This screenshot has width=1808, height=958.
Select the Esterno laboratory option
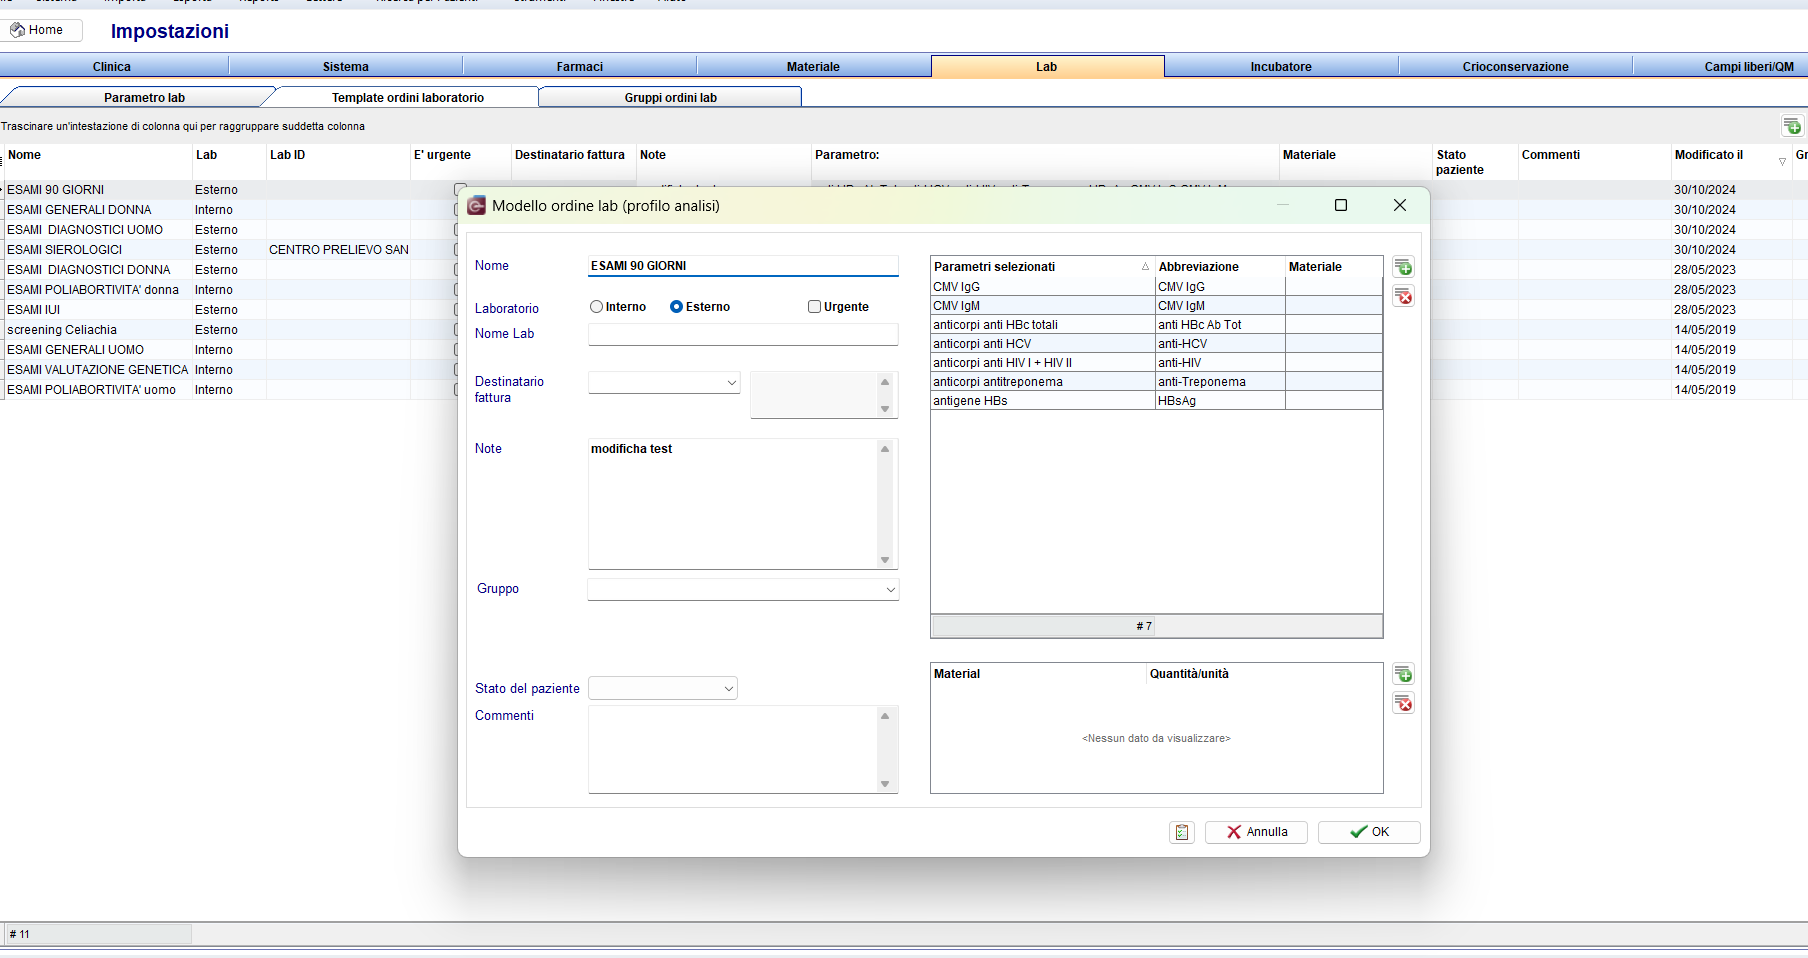[x=700, y=307]
